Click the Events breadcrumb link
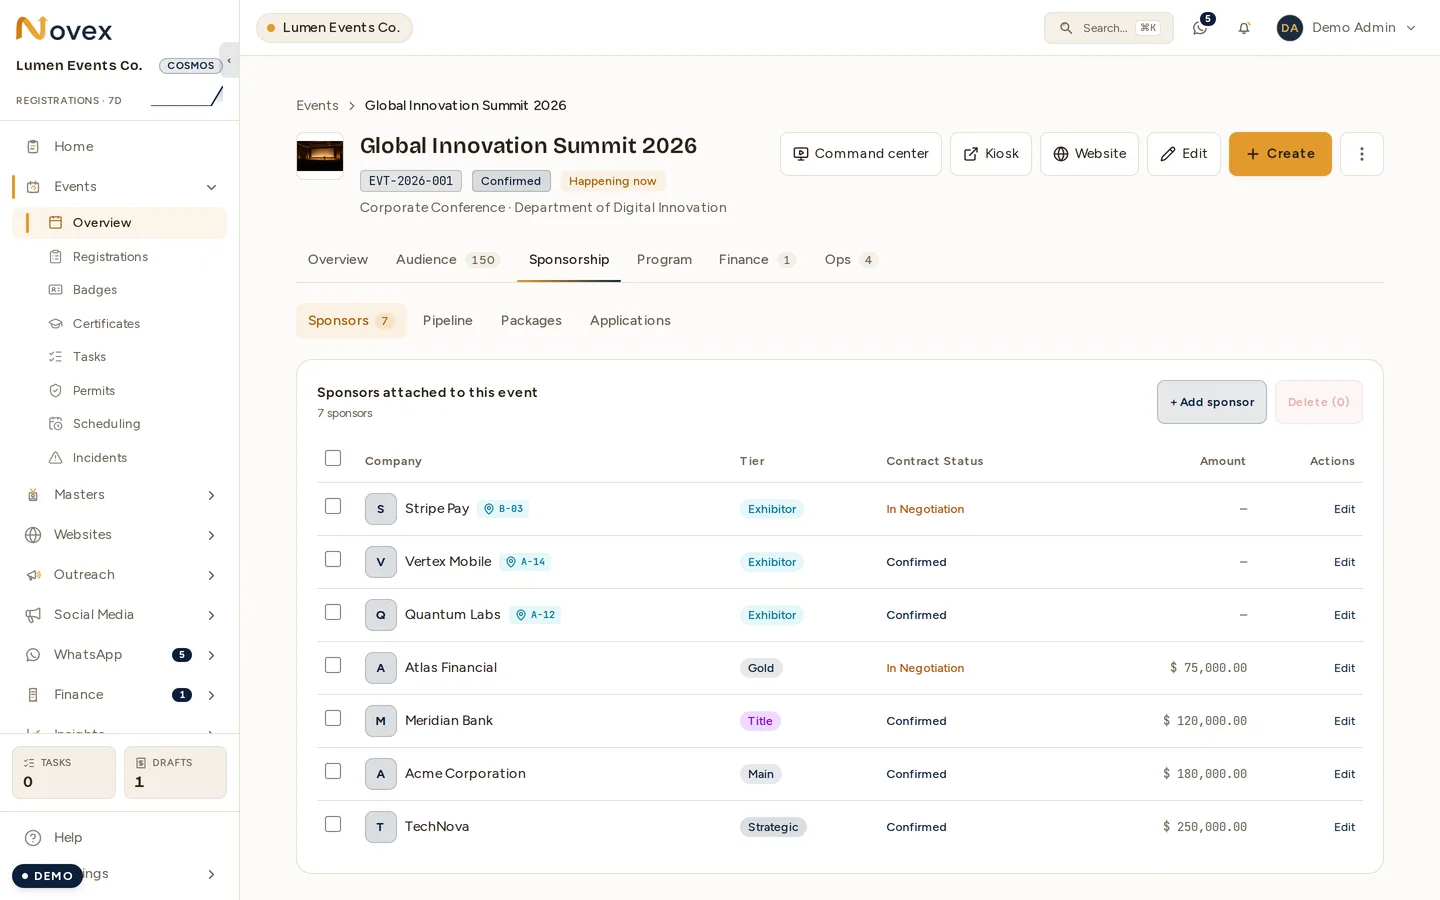The height and width of the screenshot is (900, 1440). tap(317, 106)
